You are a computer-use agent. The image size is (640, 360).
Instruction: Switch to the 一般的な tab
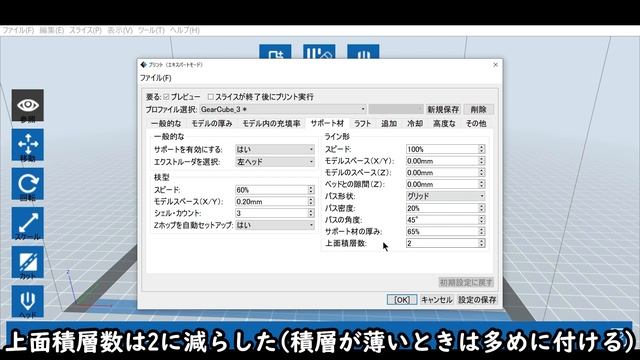[166, 123]
